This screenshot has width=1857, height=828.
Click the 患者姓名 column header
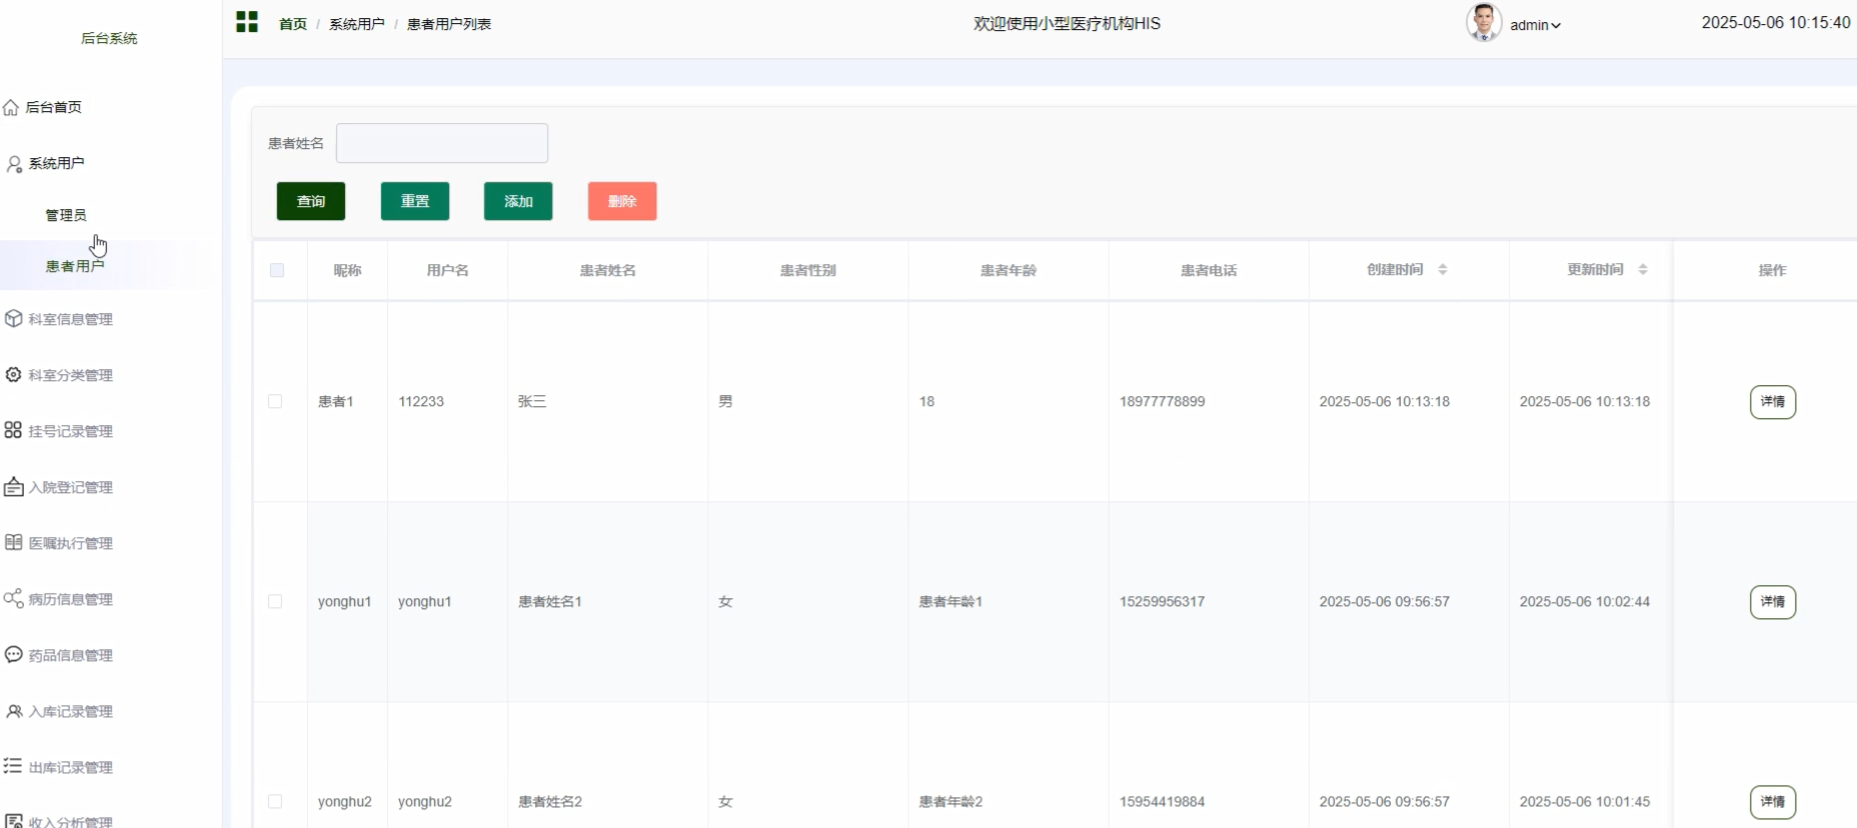pyautogui.click(x=608, y=270)
